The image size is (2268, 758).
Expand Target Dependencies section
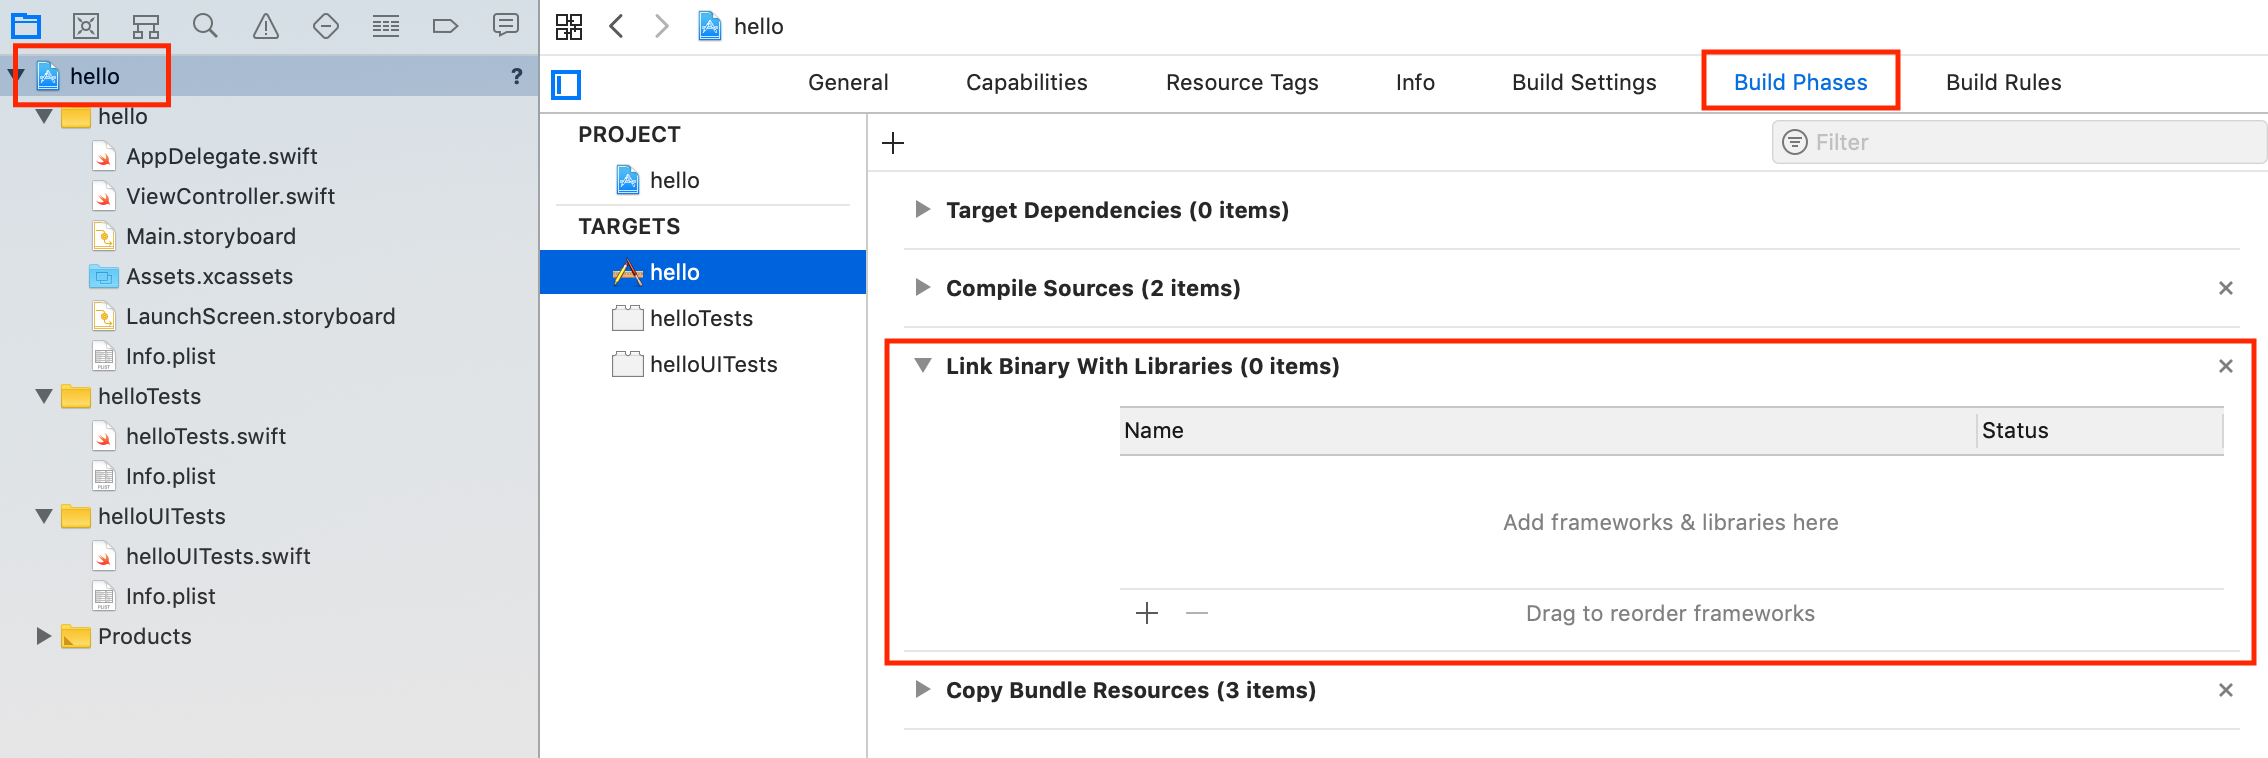(x=923, y=210)
